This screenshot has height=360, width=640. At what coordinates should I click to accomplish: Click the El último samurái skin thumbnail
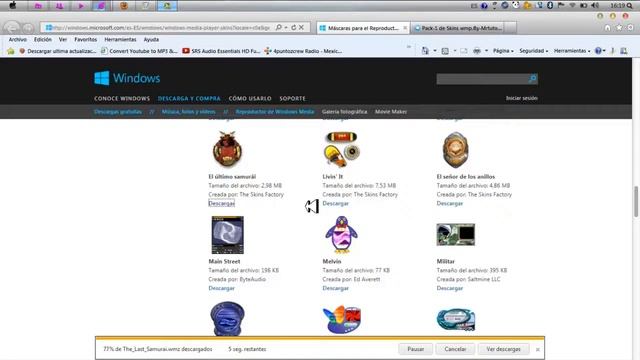point(227,149)
